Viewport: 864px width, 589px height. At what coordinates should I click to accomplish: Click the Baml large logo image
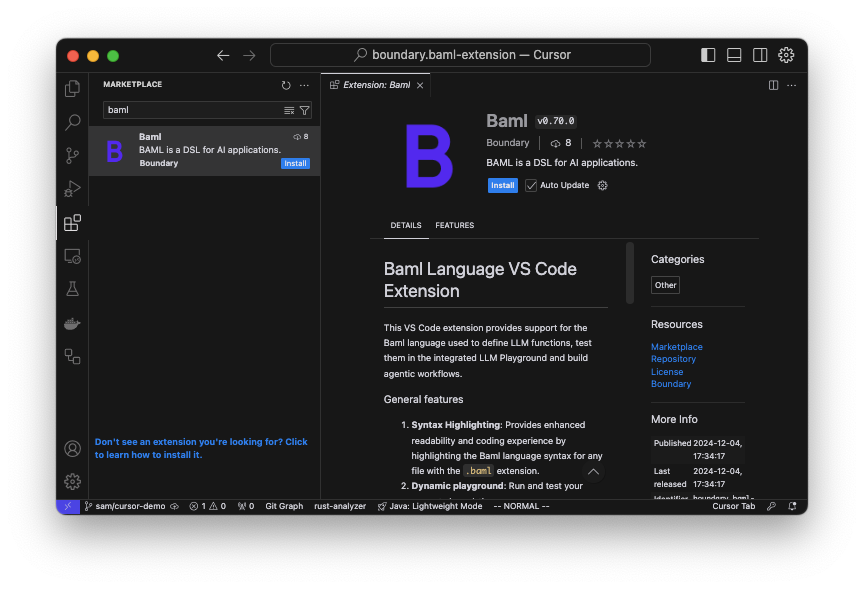tap(429, 156)
